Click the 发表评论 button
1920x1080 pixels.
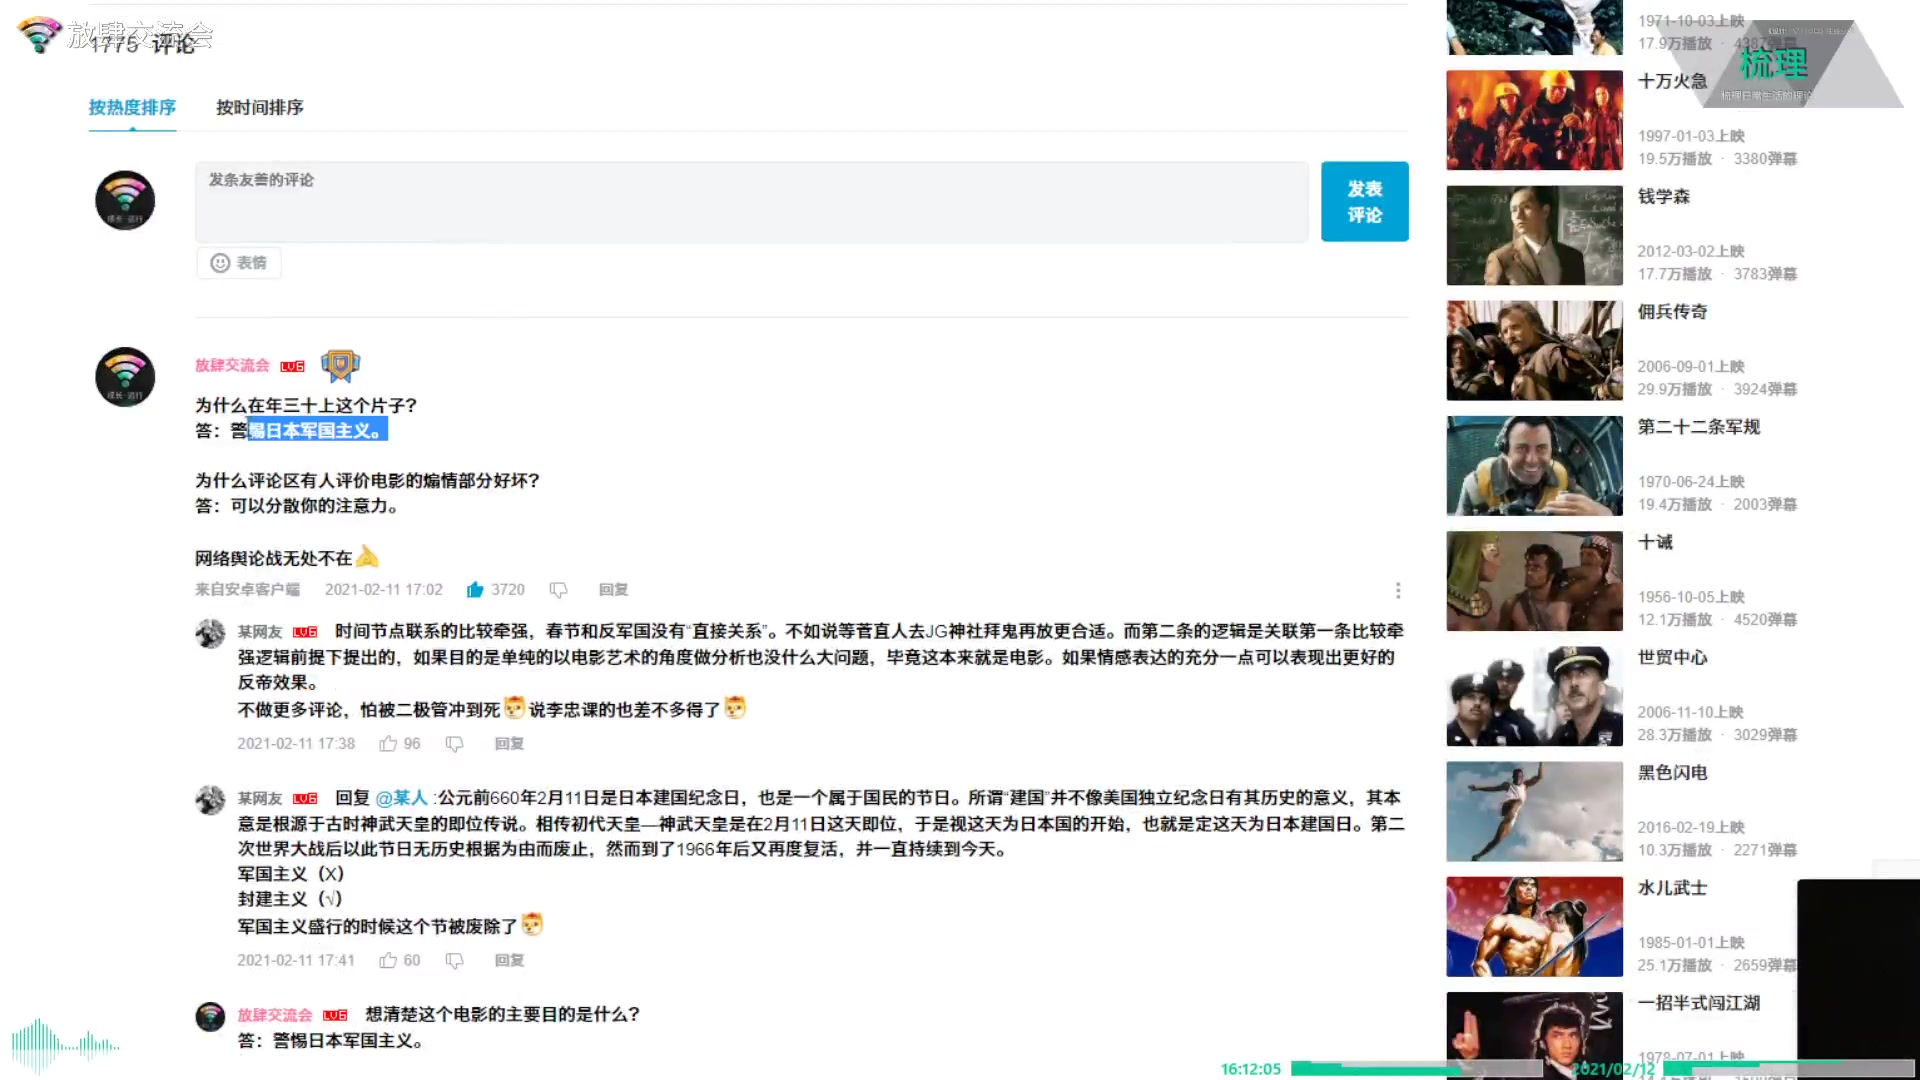point(1364,201)
